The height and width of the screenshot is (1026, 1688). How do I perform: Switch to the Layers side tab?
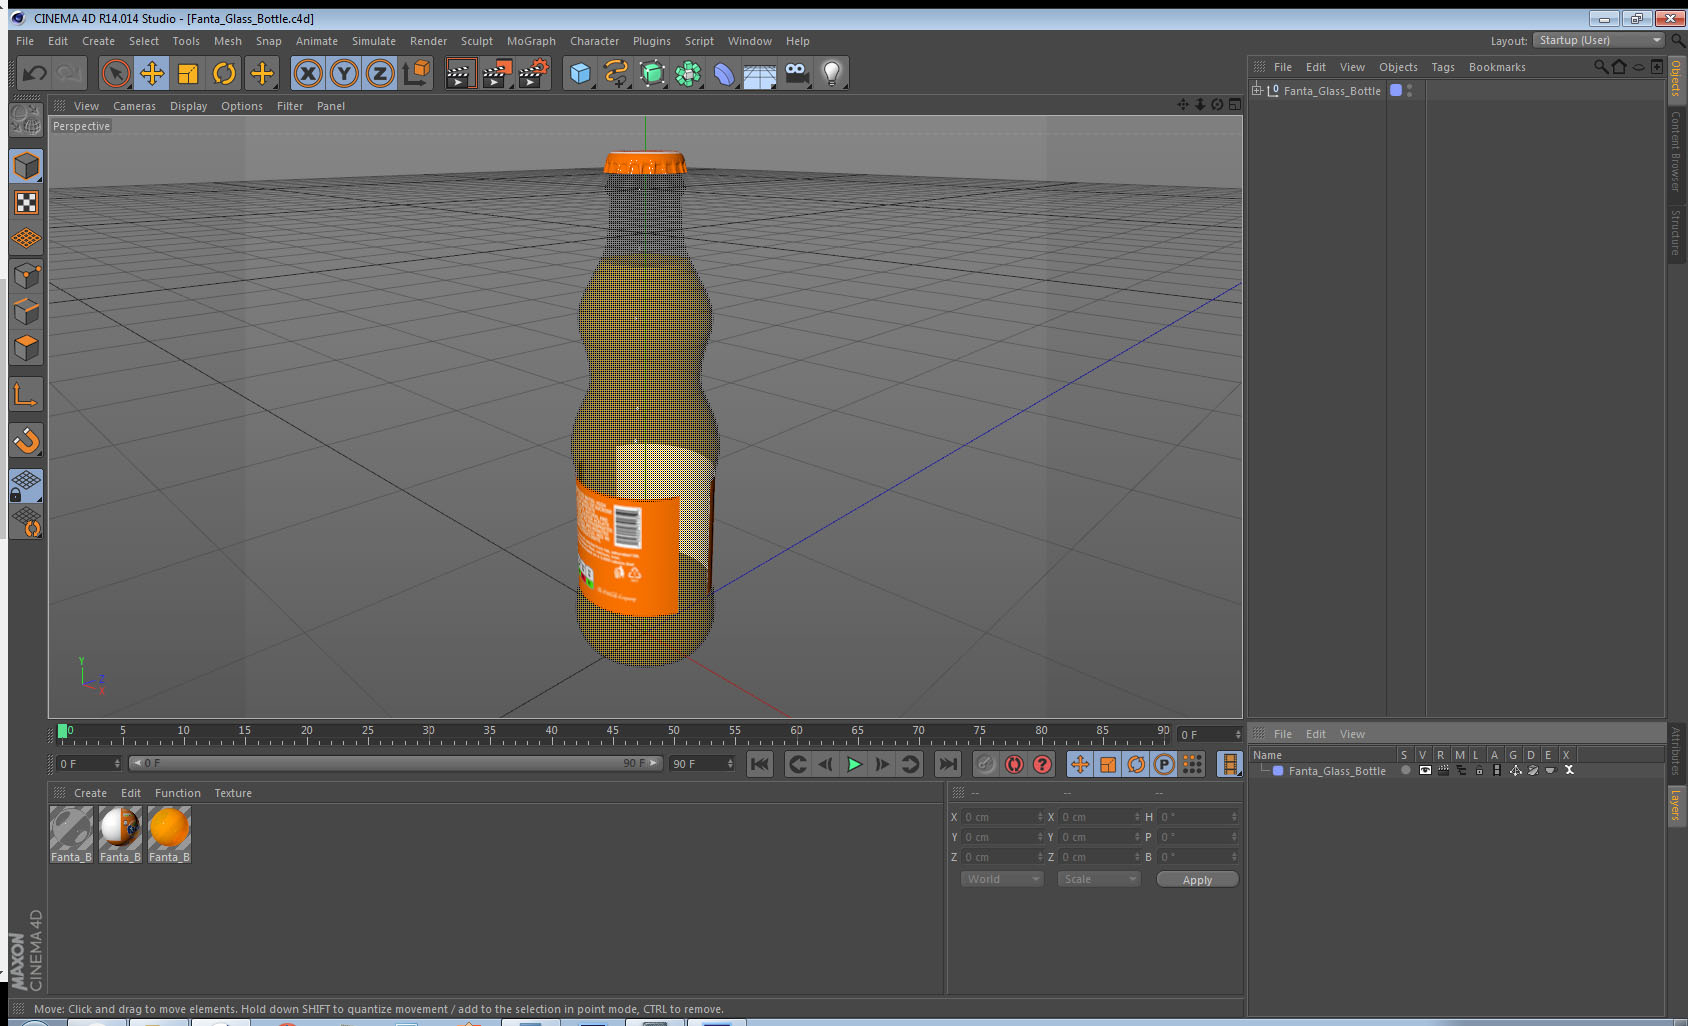[1676, 805]
